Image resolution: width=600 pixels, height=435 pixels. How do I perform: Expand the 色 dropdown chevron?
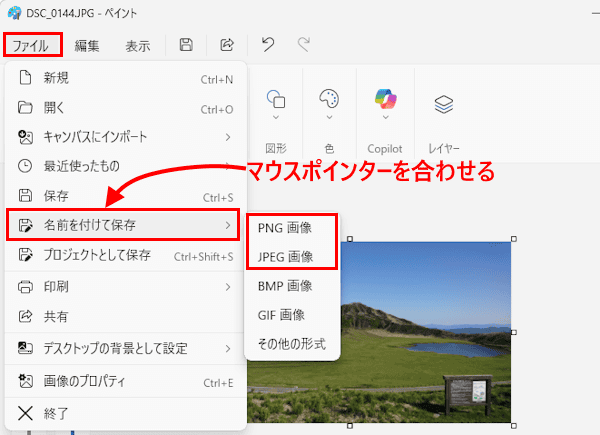pos(329,117)
